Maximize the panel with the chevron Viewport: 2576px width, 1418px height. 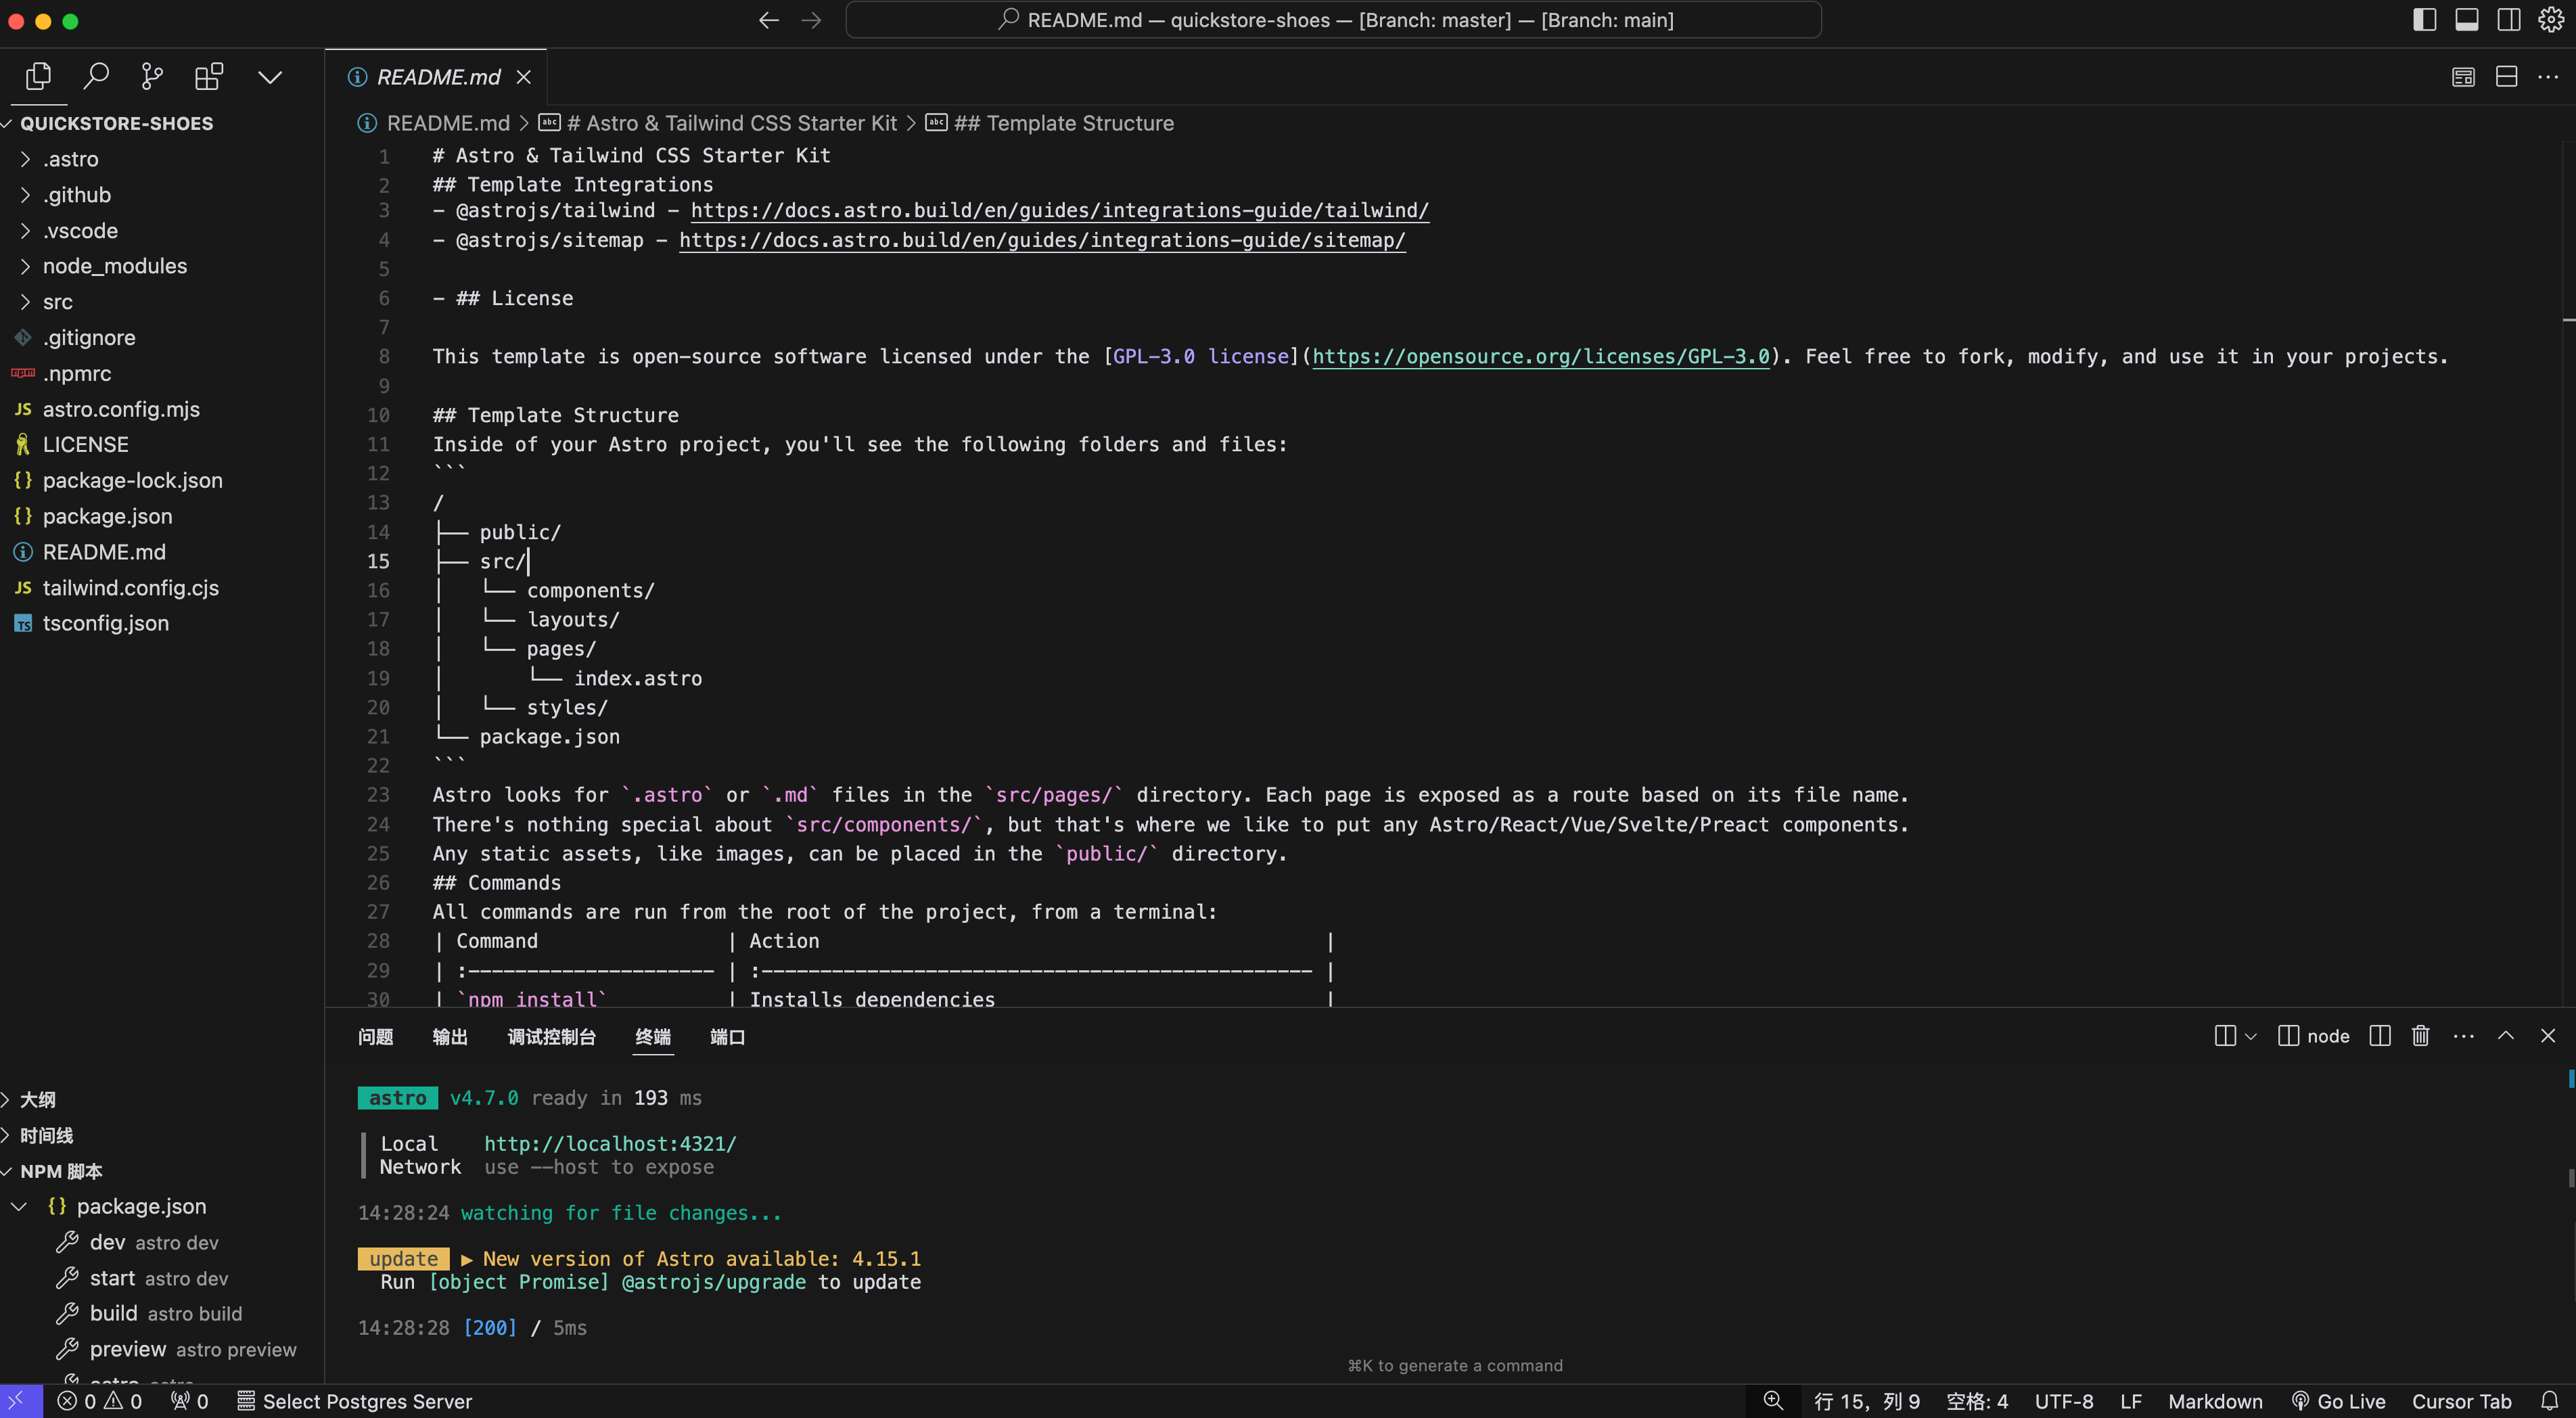point(2506,1037)
